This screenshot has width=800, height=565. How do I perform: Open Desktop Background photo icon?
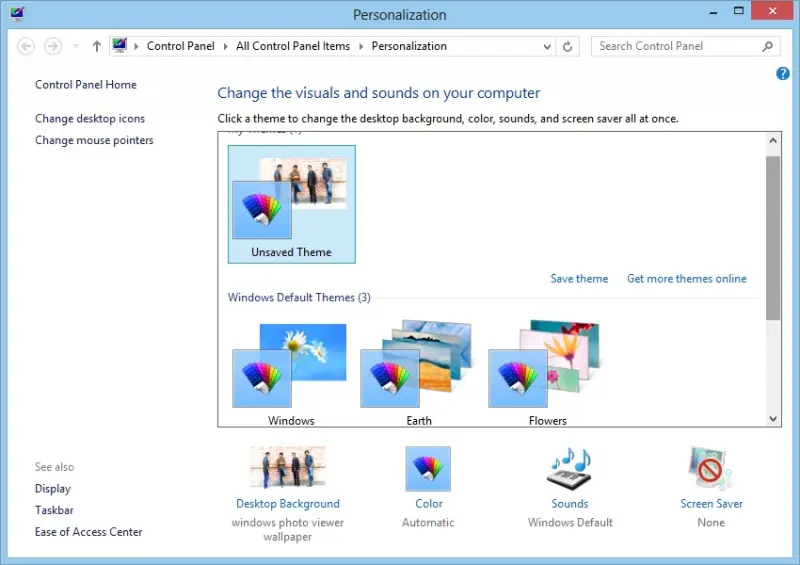tap(288, 467)
